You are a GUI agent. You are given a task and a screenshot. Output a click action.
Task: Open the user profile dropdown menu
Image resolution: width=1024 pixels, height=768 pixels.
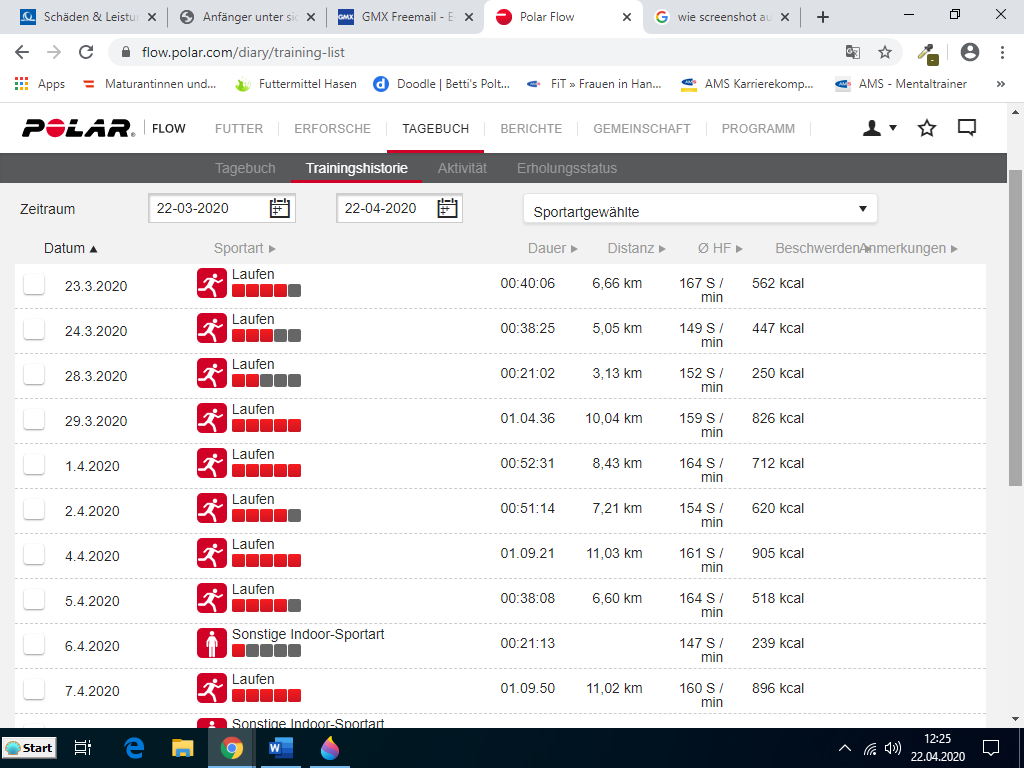(x=880, y=128)
